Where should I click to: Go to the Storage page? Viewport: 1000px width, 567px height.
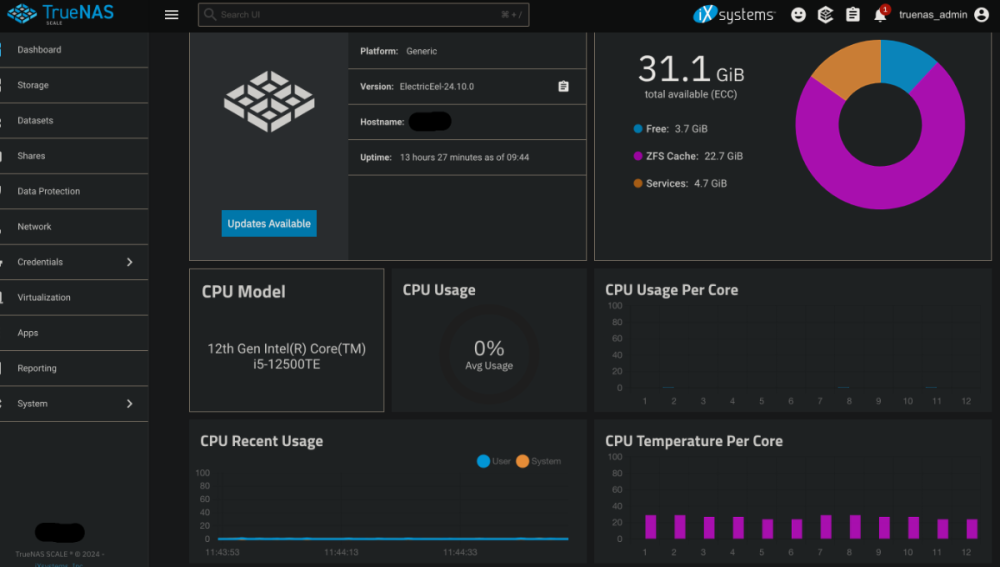[33, 85]
